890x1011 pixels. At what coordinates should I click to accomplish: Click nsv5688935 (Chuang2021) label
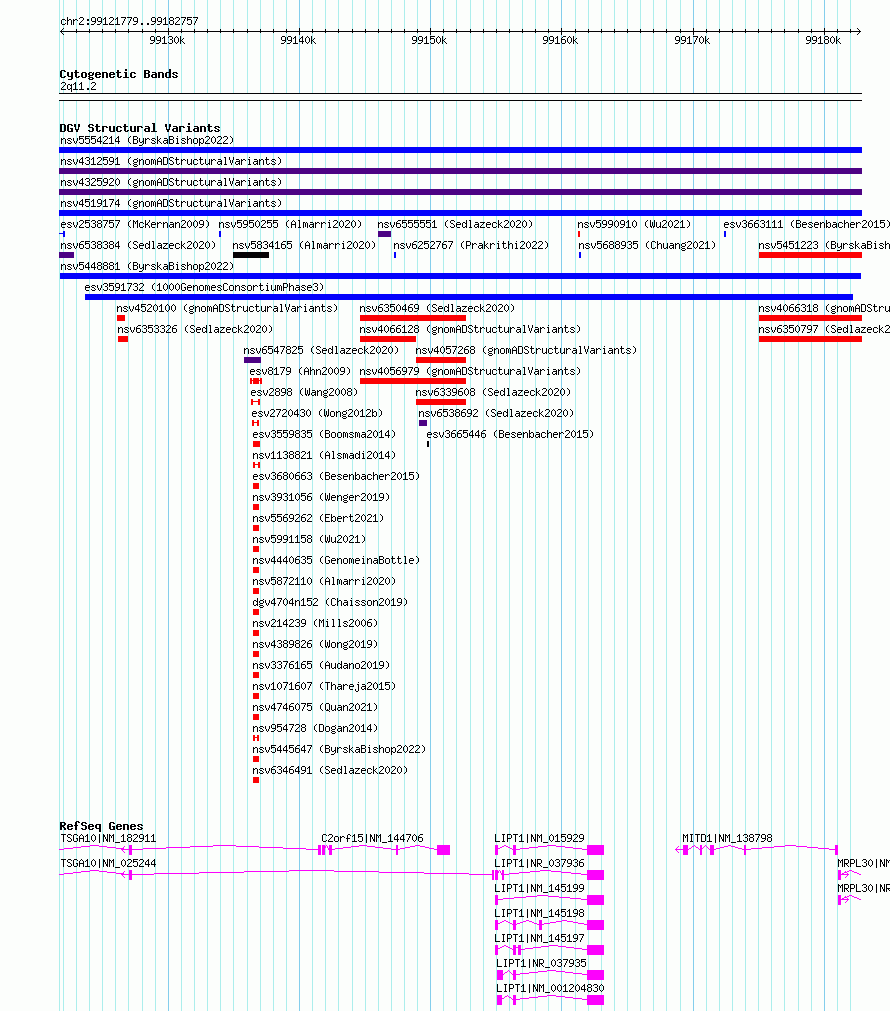point(647,245)
